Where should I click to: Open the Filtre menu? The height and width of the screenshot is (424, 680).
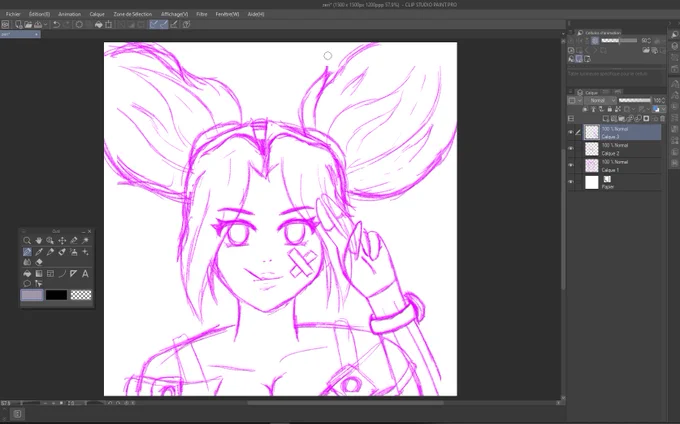coord(202,14)
